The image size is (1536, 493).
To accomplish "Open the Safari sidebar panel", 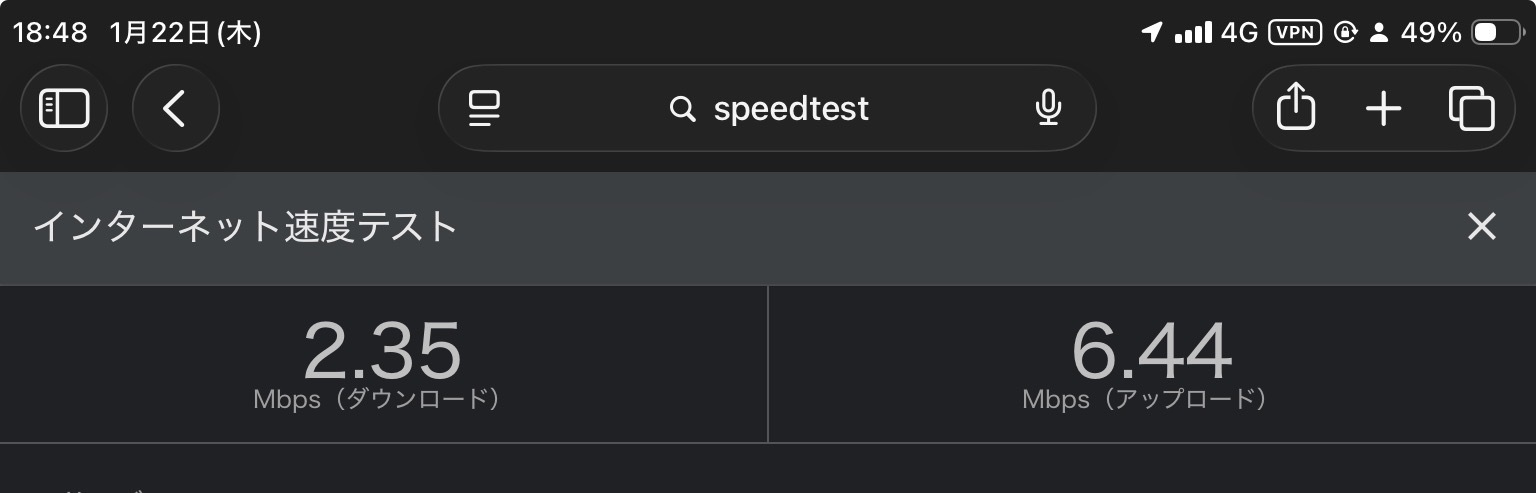I will (x=64, y=108).
